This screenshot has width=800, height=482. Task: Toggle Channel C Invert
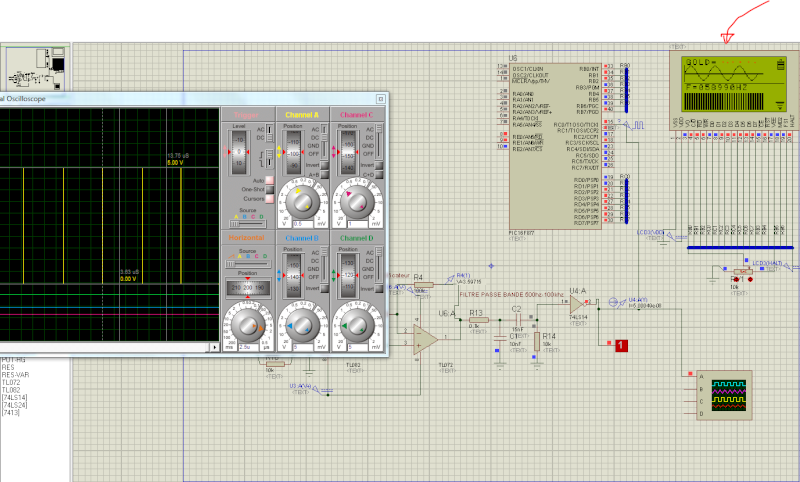tap(379, 165)
